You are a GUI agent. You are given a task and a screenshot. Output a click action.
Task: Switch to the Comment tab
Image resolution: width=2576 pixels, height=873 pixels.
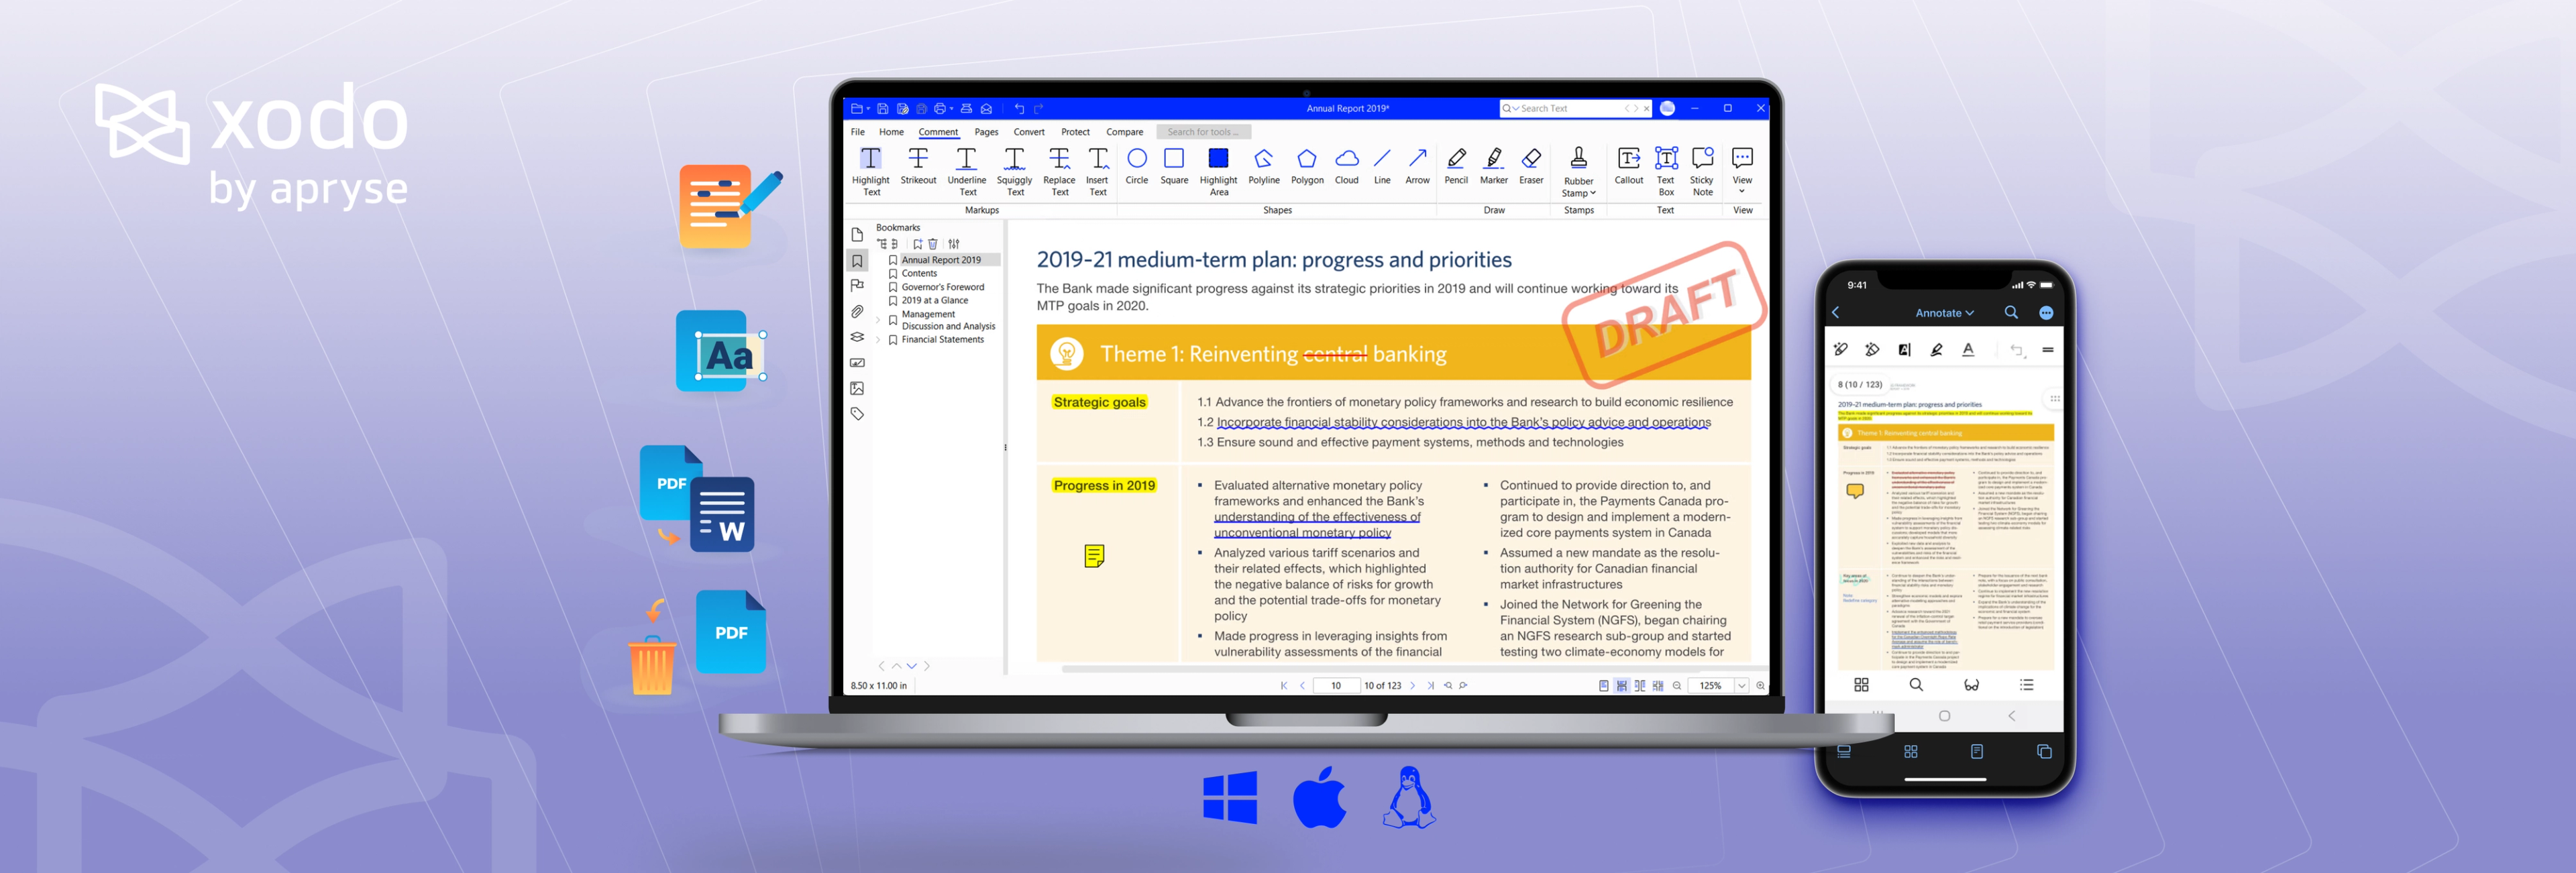coord(938,132)
